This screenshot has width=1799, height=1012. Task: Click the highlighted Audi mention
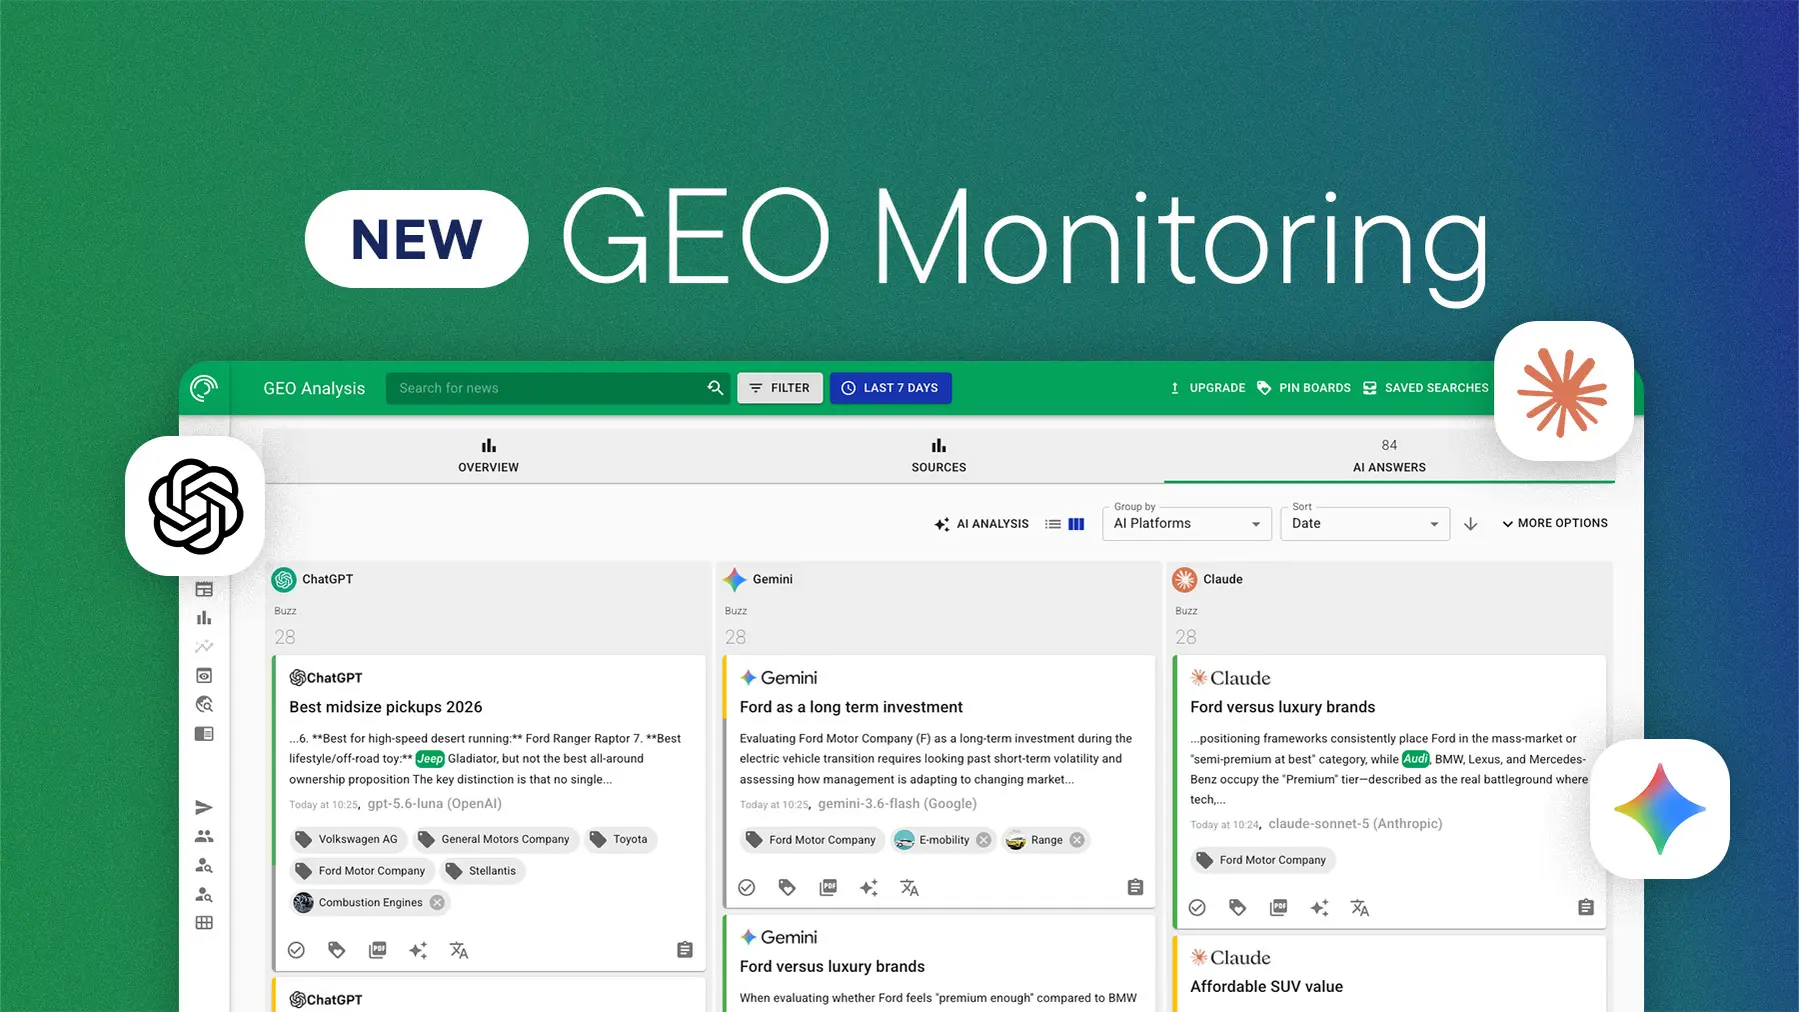[x=1416, y=759]
